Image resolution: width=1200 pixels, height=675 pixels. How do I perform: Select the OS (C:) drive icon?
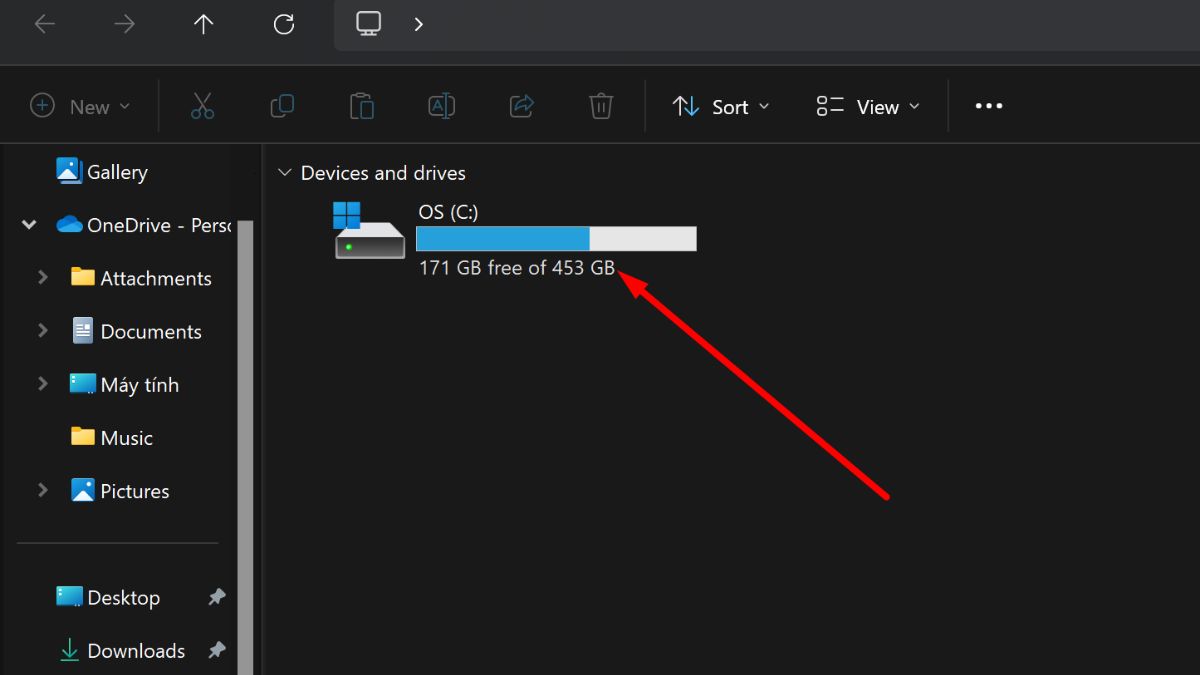tap(369, 230)
